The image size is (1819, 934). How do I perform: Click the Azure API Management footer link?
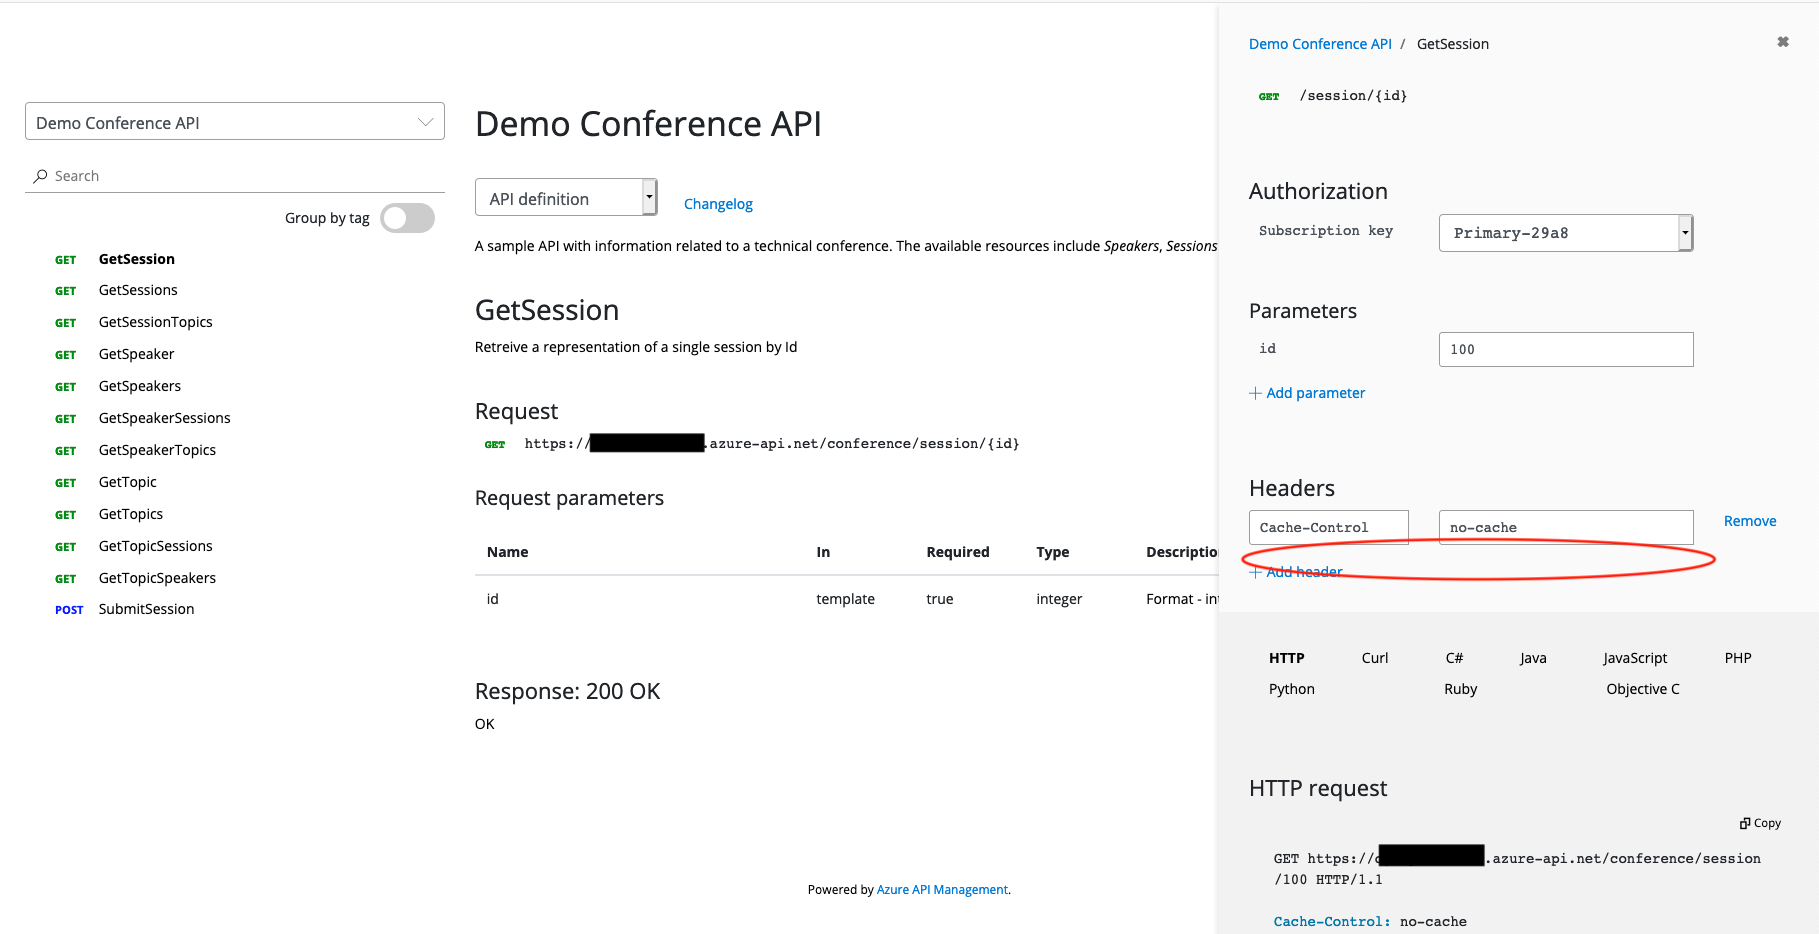click(941, 889)
